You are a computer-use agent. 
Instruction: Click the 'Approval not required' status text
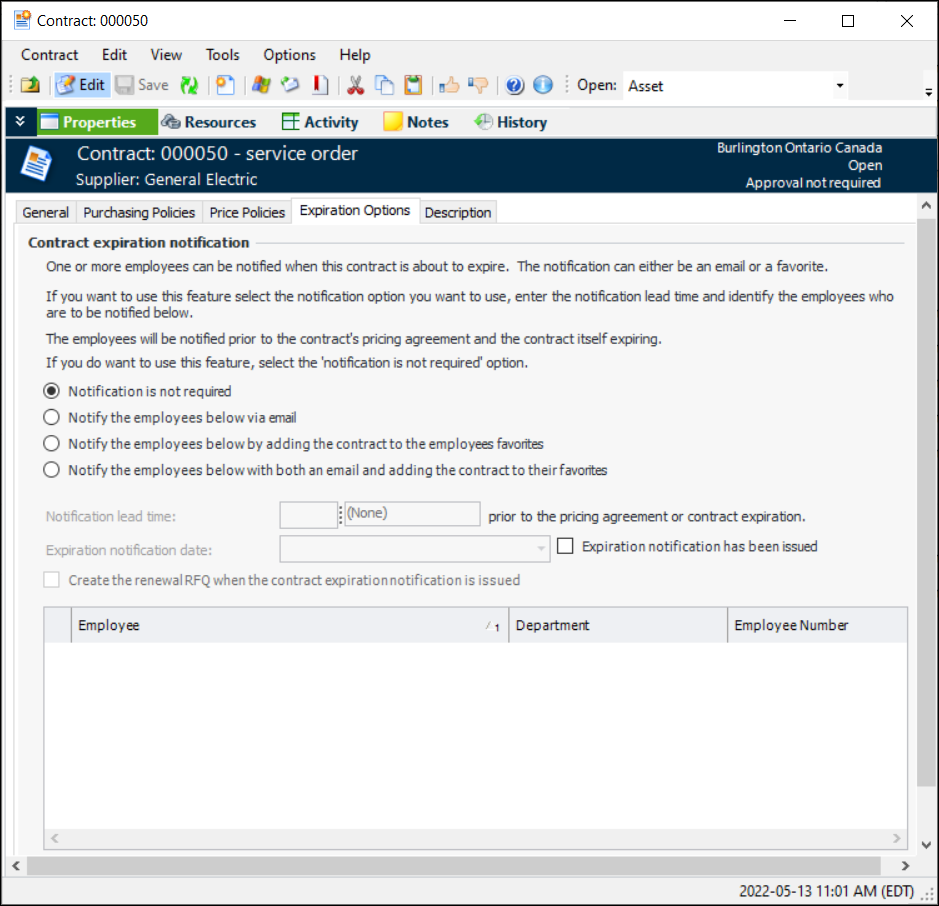point(813,183)
